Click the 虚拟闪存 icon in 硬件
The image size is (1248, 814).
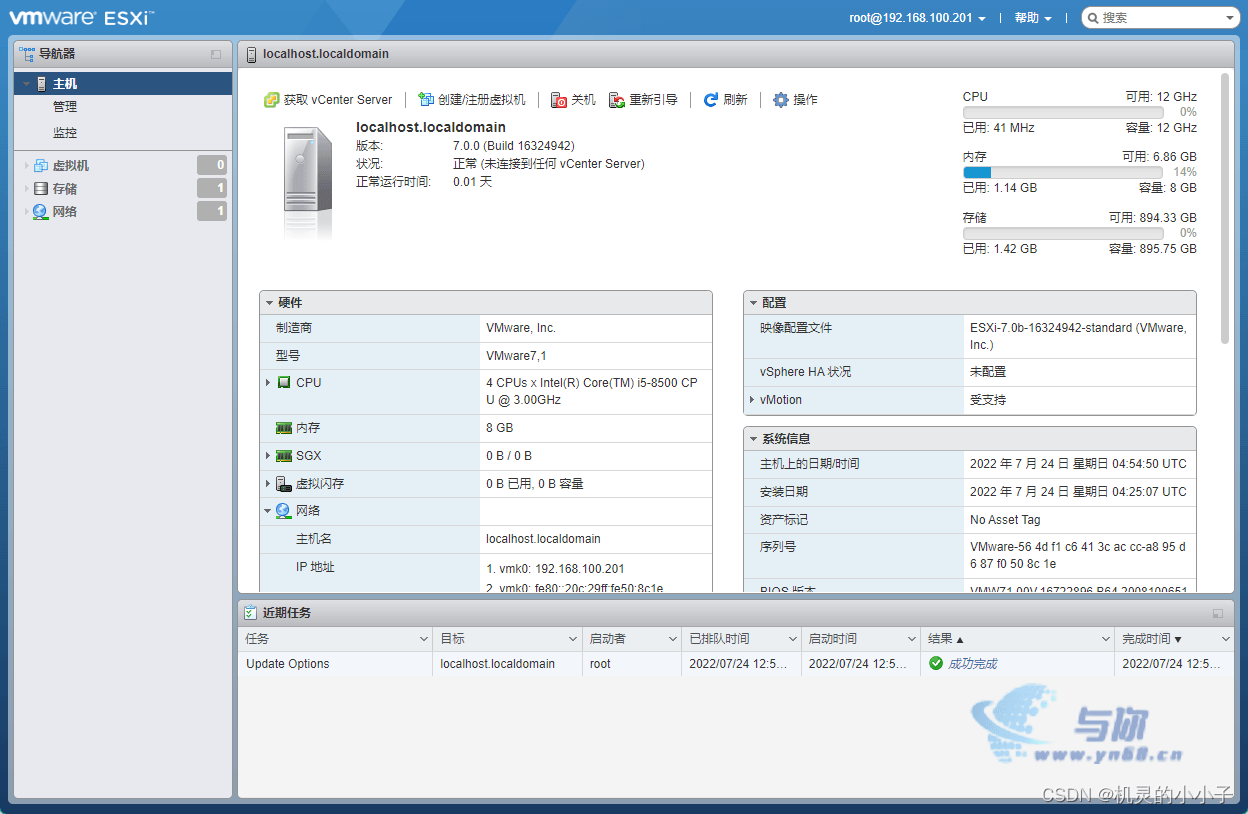click(x=284, y=484)
